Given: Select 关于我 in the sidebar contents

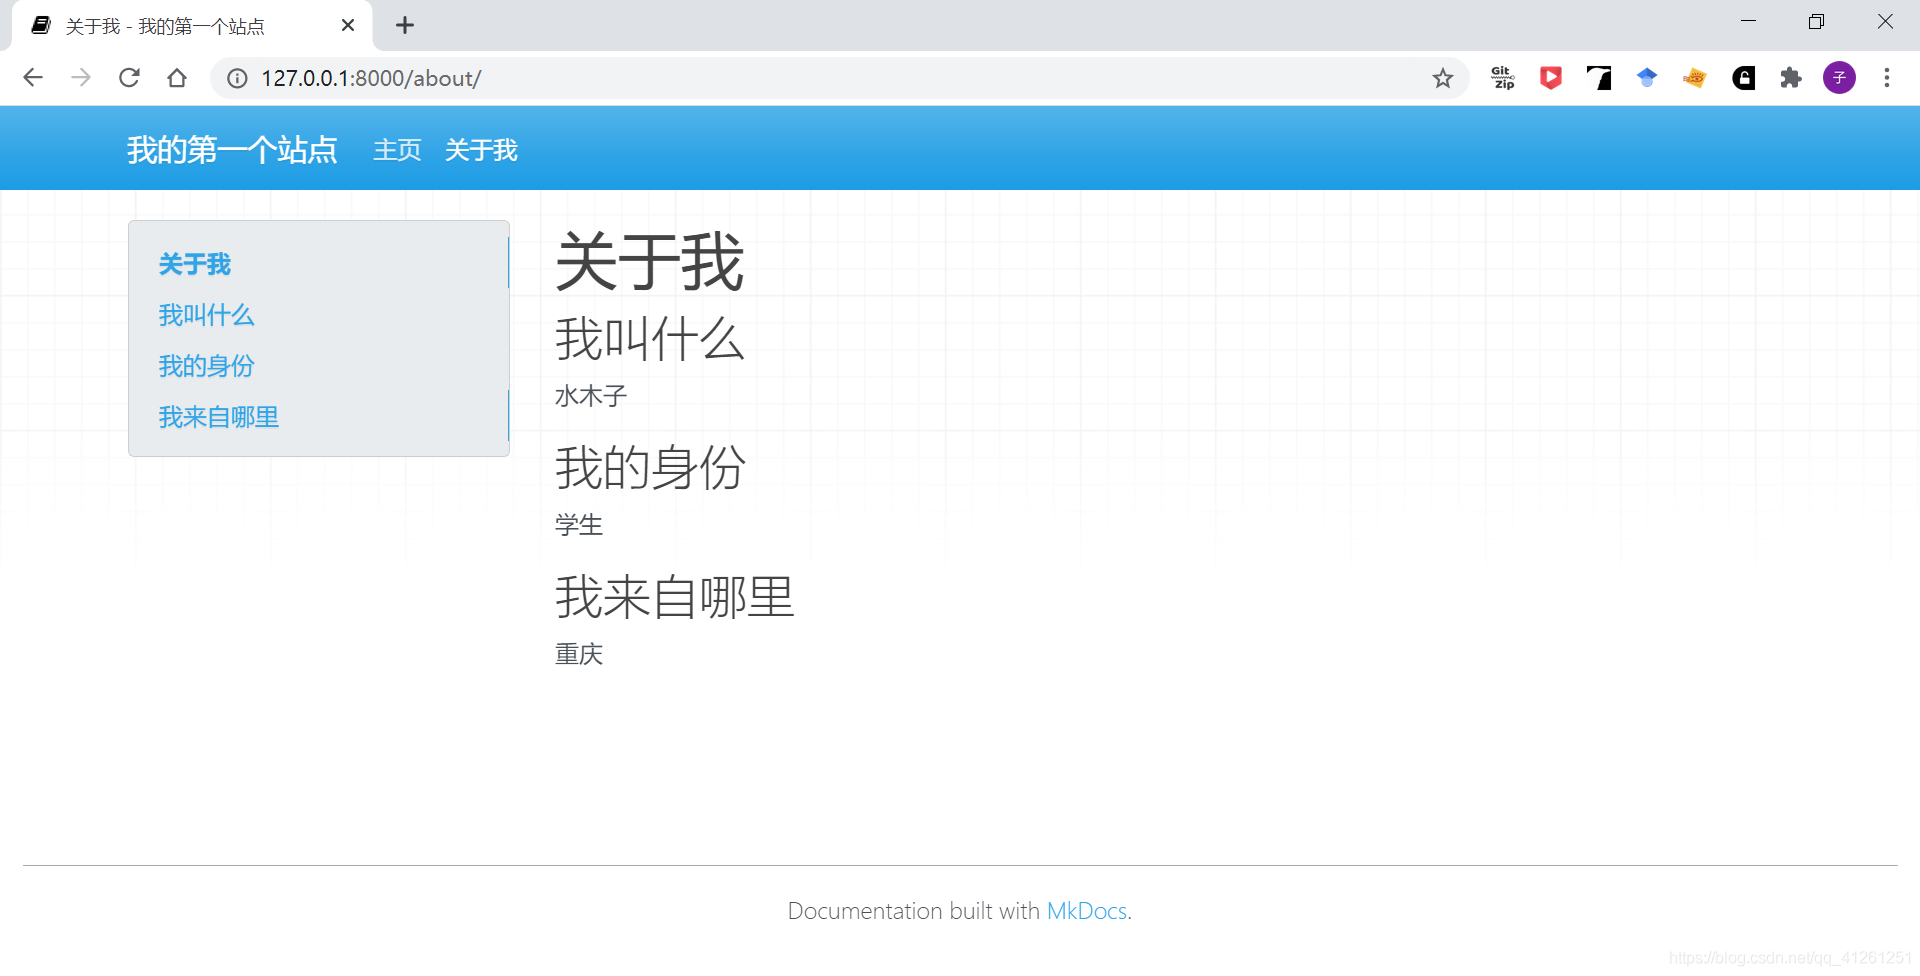Looking at the screenshot, I should [195, 264].
